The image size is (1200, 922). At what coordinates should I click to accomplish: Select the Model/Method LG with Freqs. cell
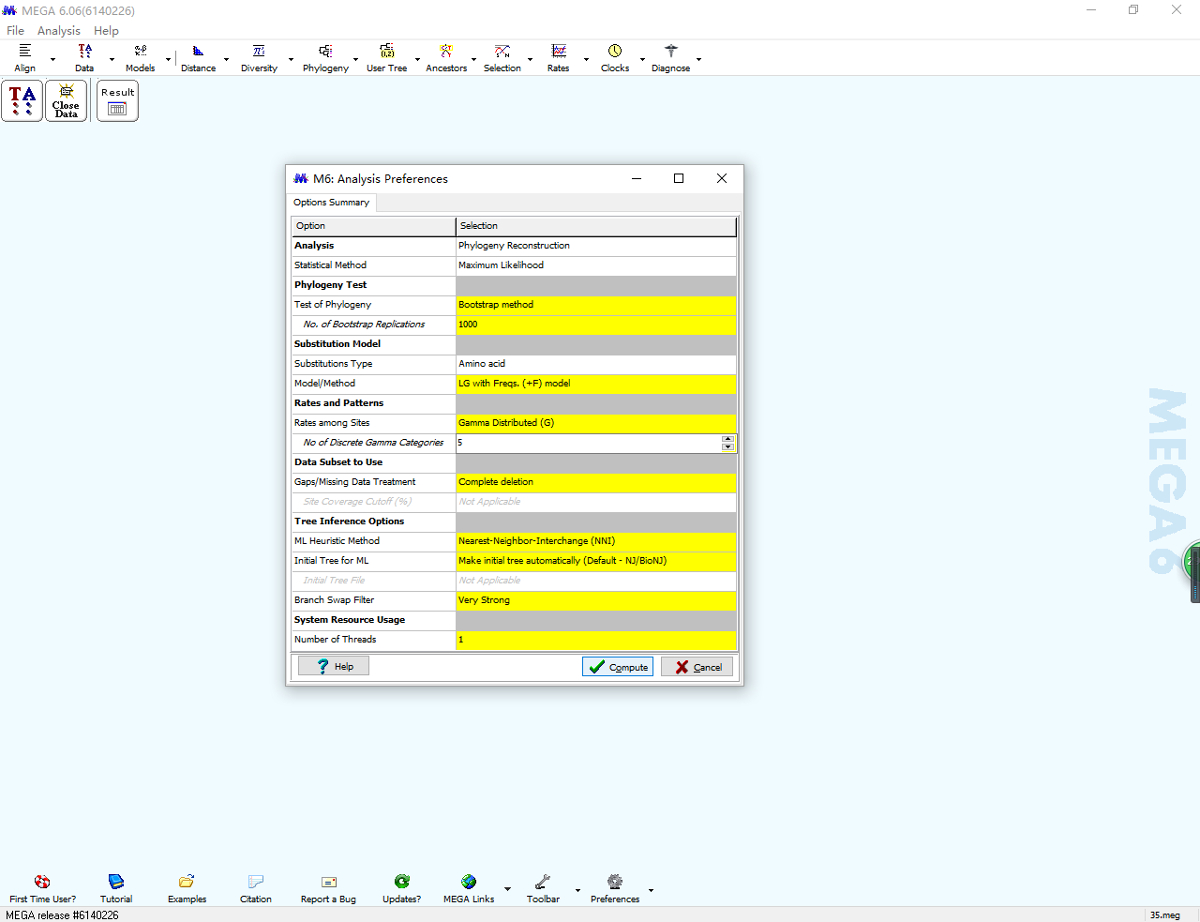[x=595, y=383]
